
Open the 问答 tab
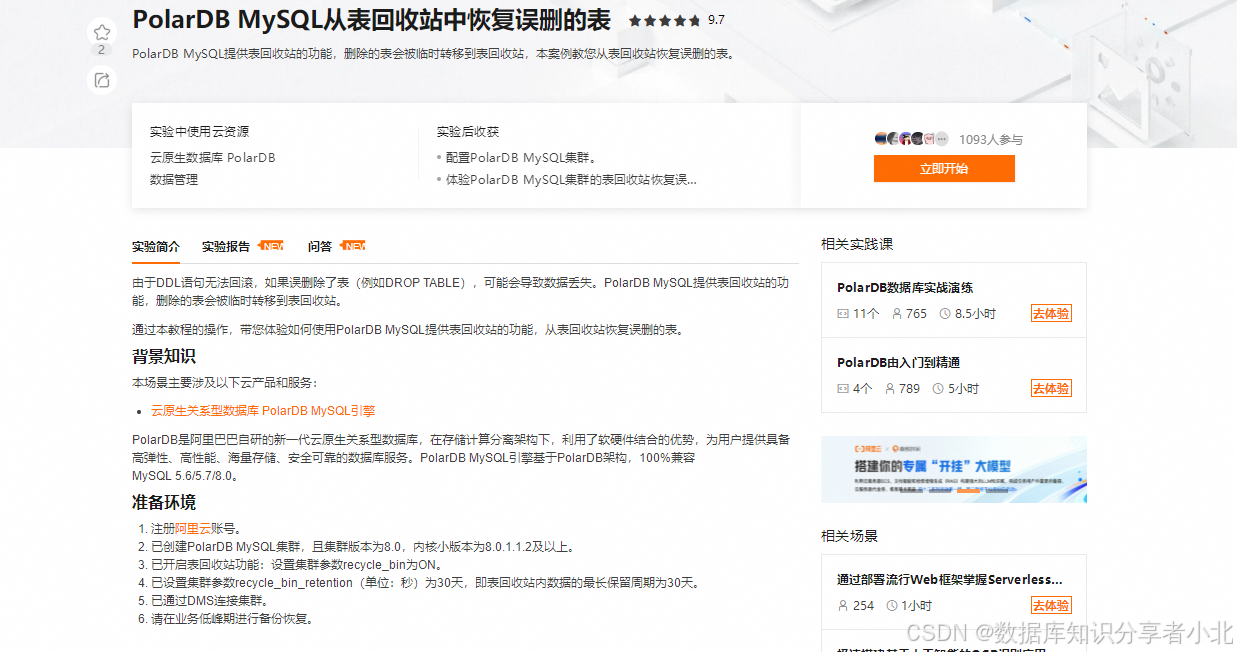pyautogui.click(x=320, y=245)
